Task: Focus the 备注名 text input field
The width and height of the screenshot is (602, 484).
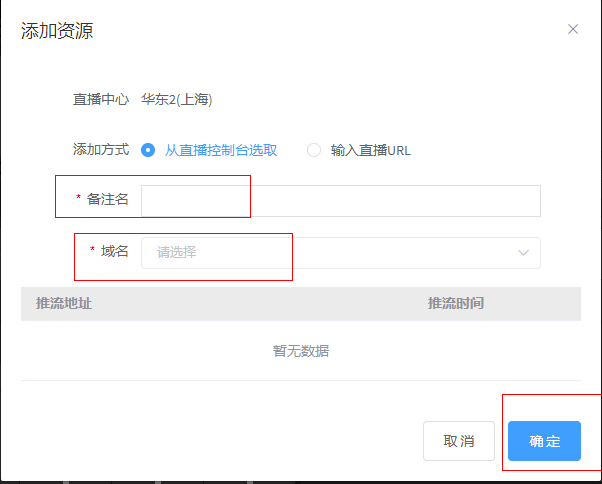Action: [340, 200]
